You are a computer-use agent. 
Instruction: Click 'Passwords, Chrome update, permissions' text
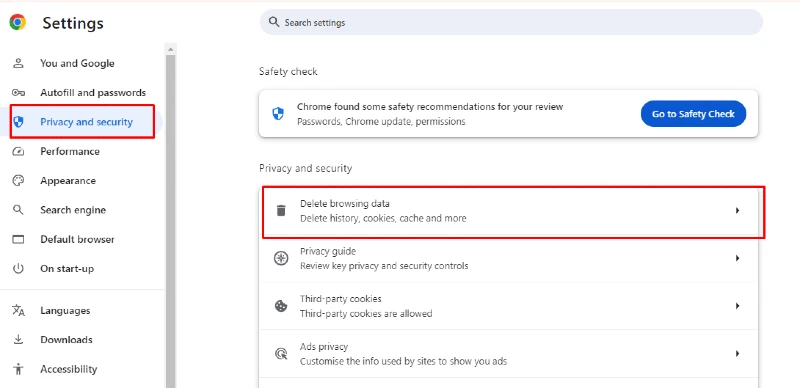(381, 122)
